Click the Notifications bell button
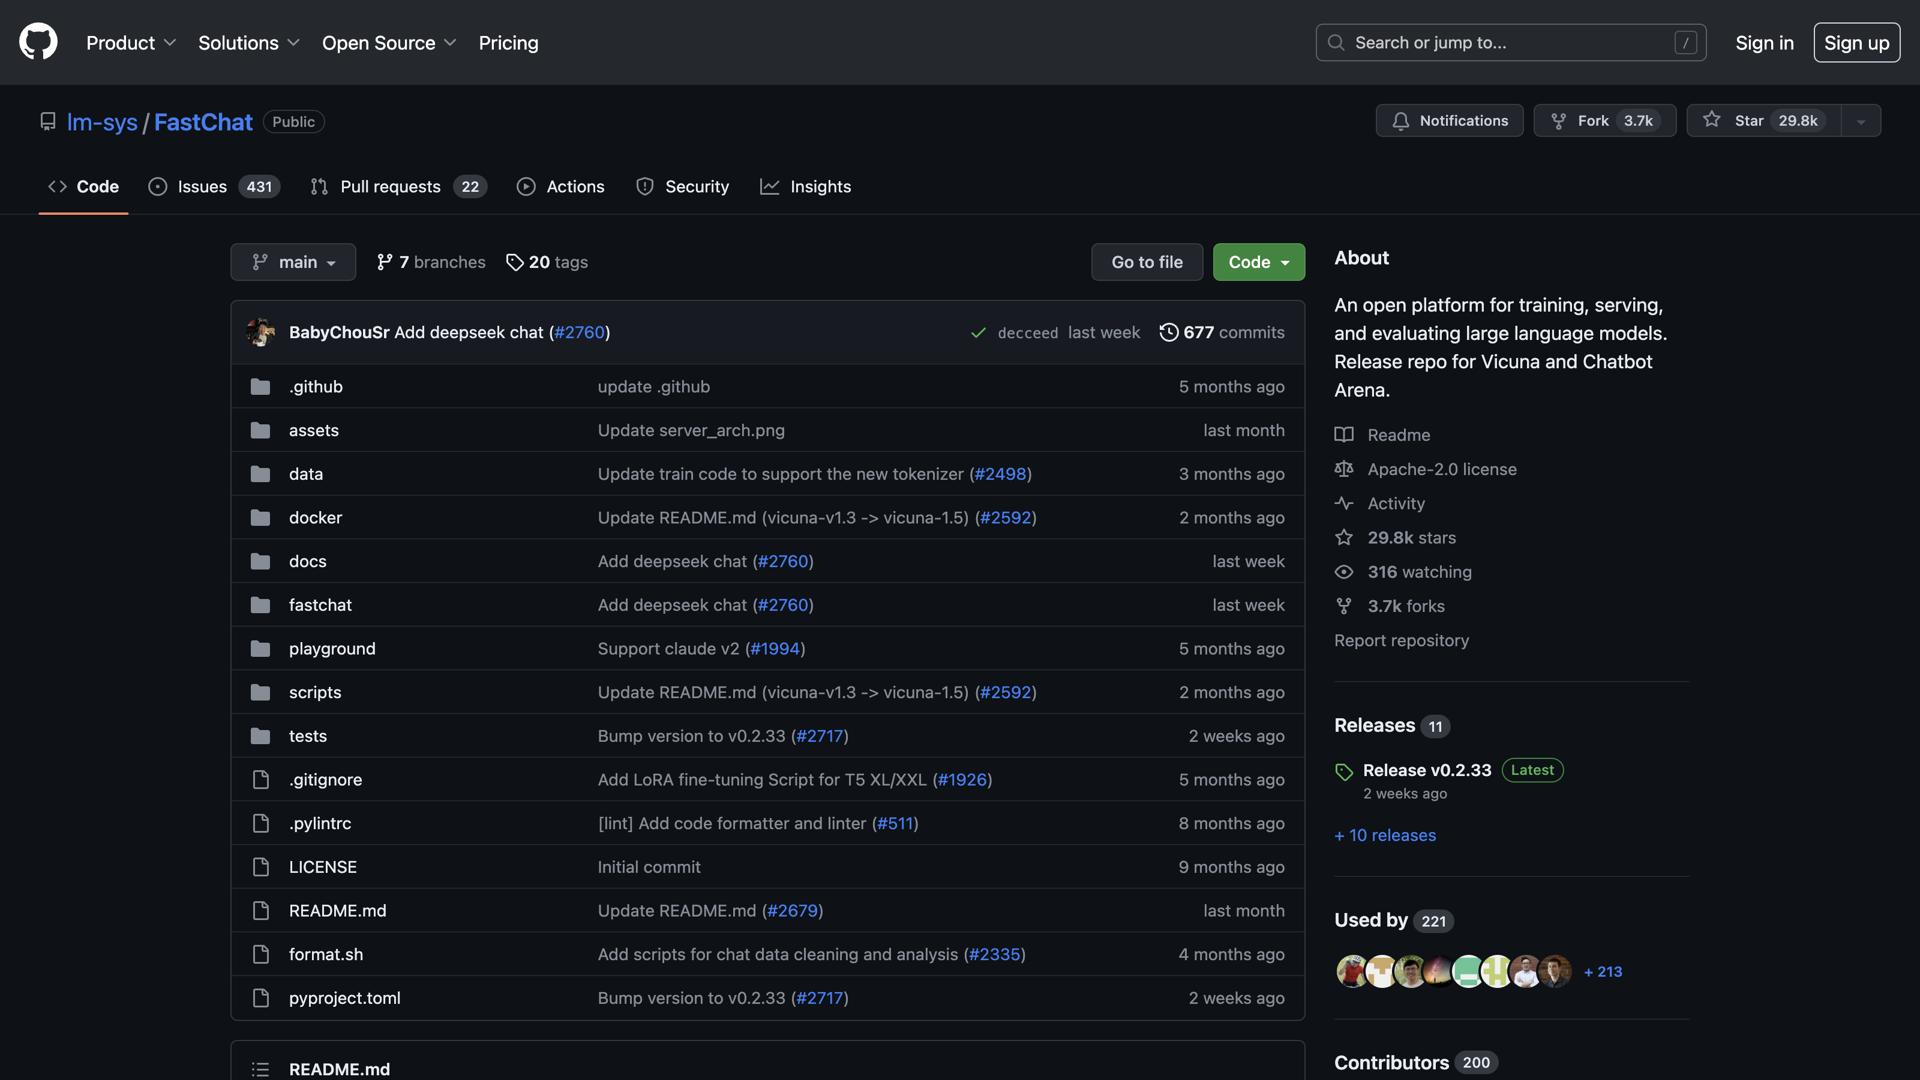This screenshot has height=1080, width=1920. (1449, 121)
